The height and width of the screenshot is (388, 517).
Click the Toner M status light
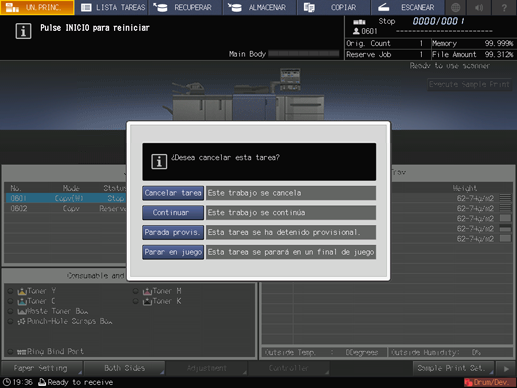[136, 291]
